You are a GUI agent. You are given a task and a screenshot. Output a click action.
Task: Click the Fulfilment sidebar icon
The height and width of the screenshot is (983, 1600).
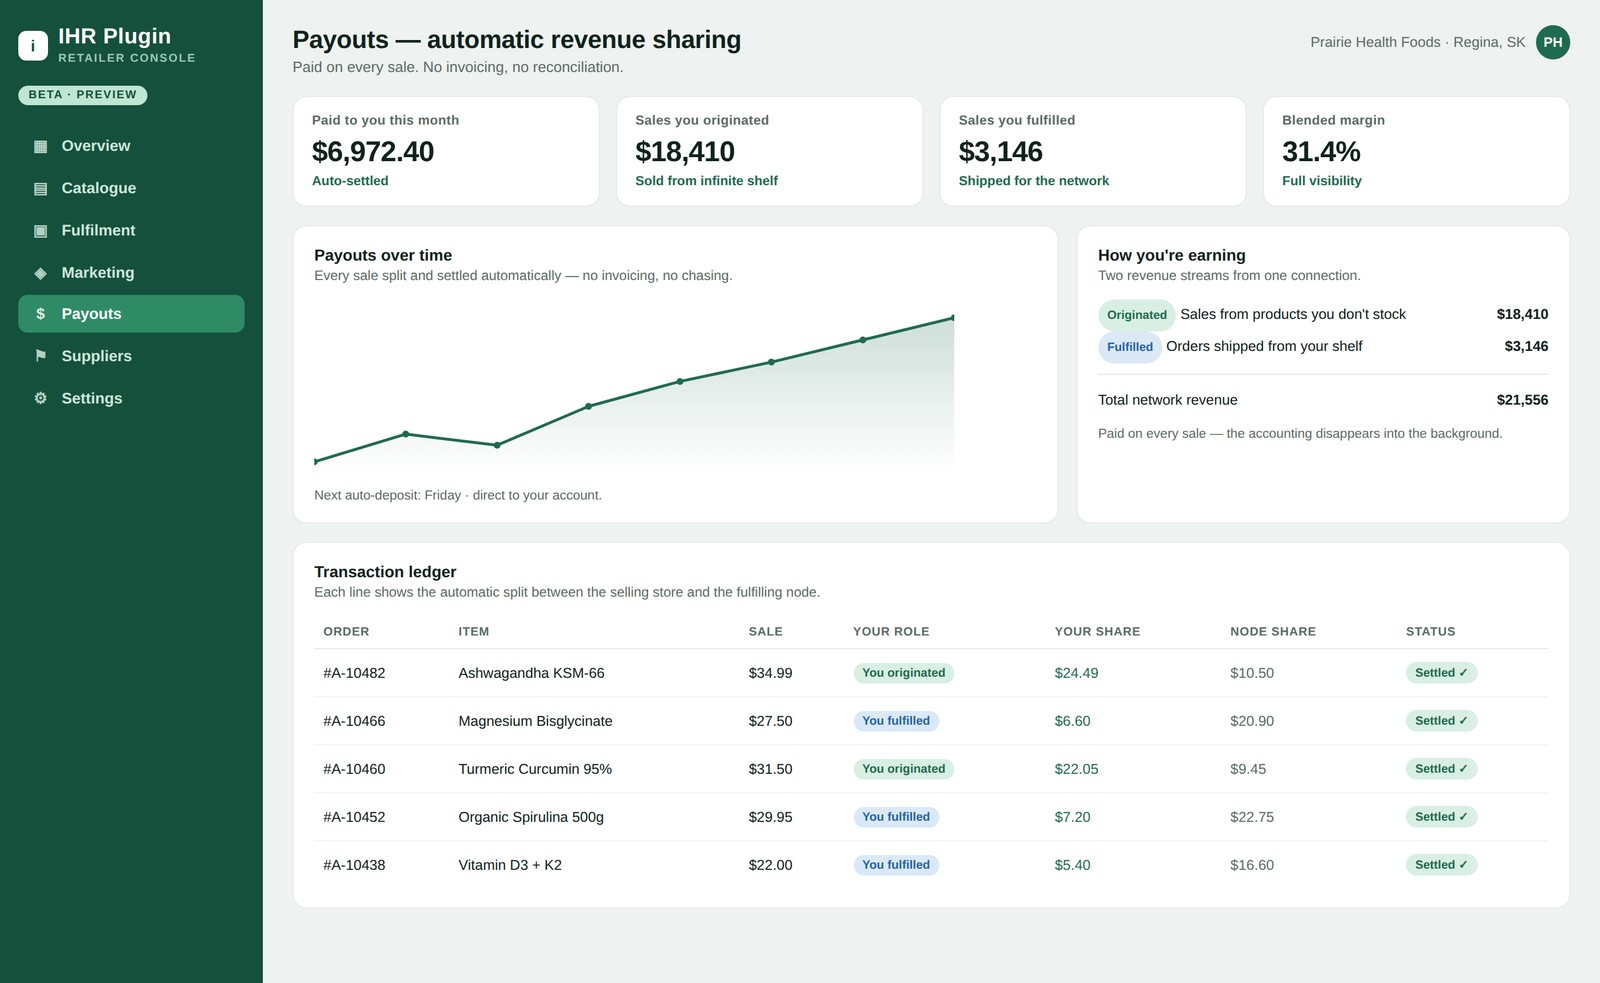pos(41,230)
